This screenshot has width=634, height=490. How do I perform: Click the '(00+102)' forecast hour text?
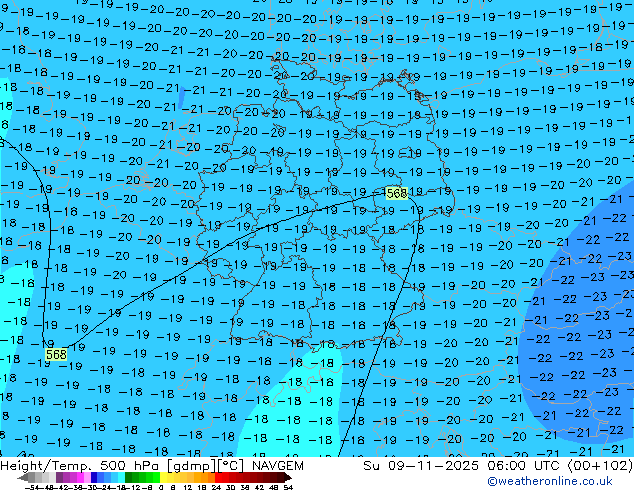[600, 466]
